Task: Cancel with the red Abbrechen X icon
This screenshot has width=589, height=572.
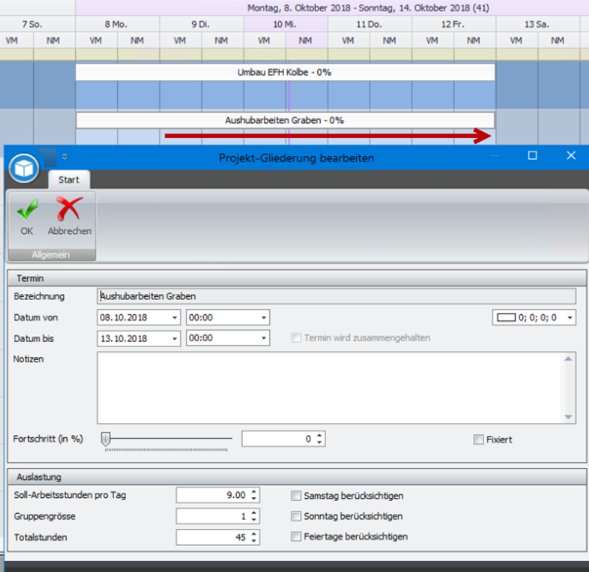Action: [69, 217]
